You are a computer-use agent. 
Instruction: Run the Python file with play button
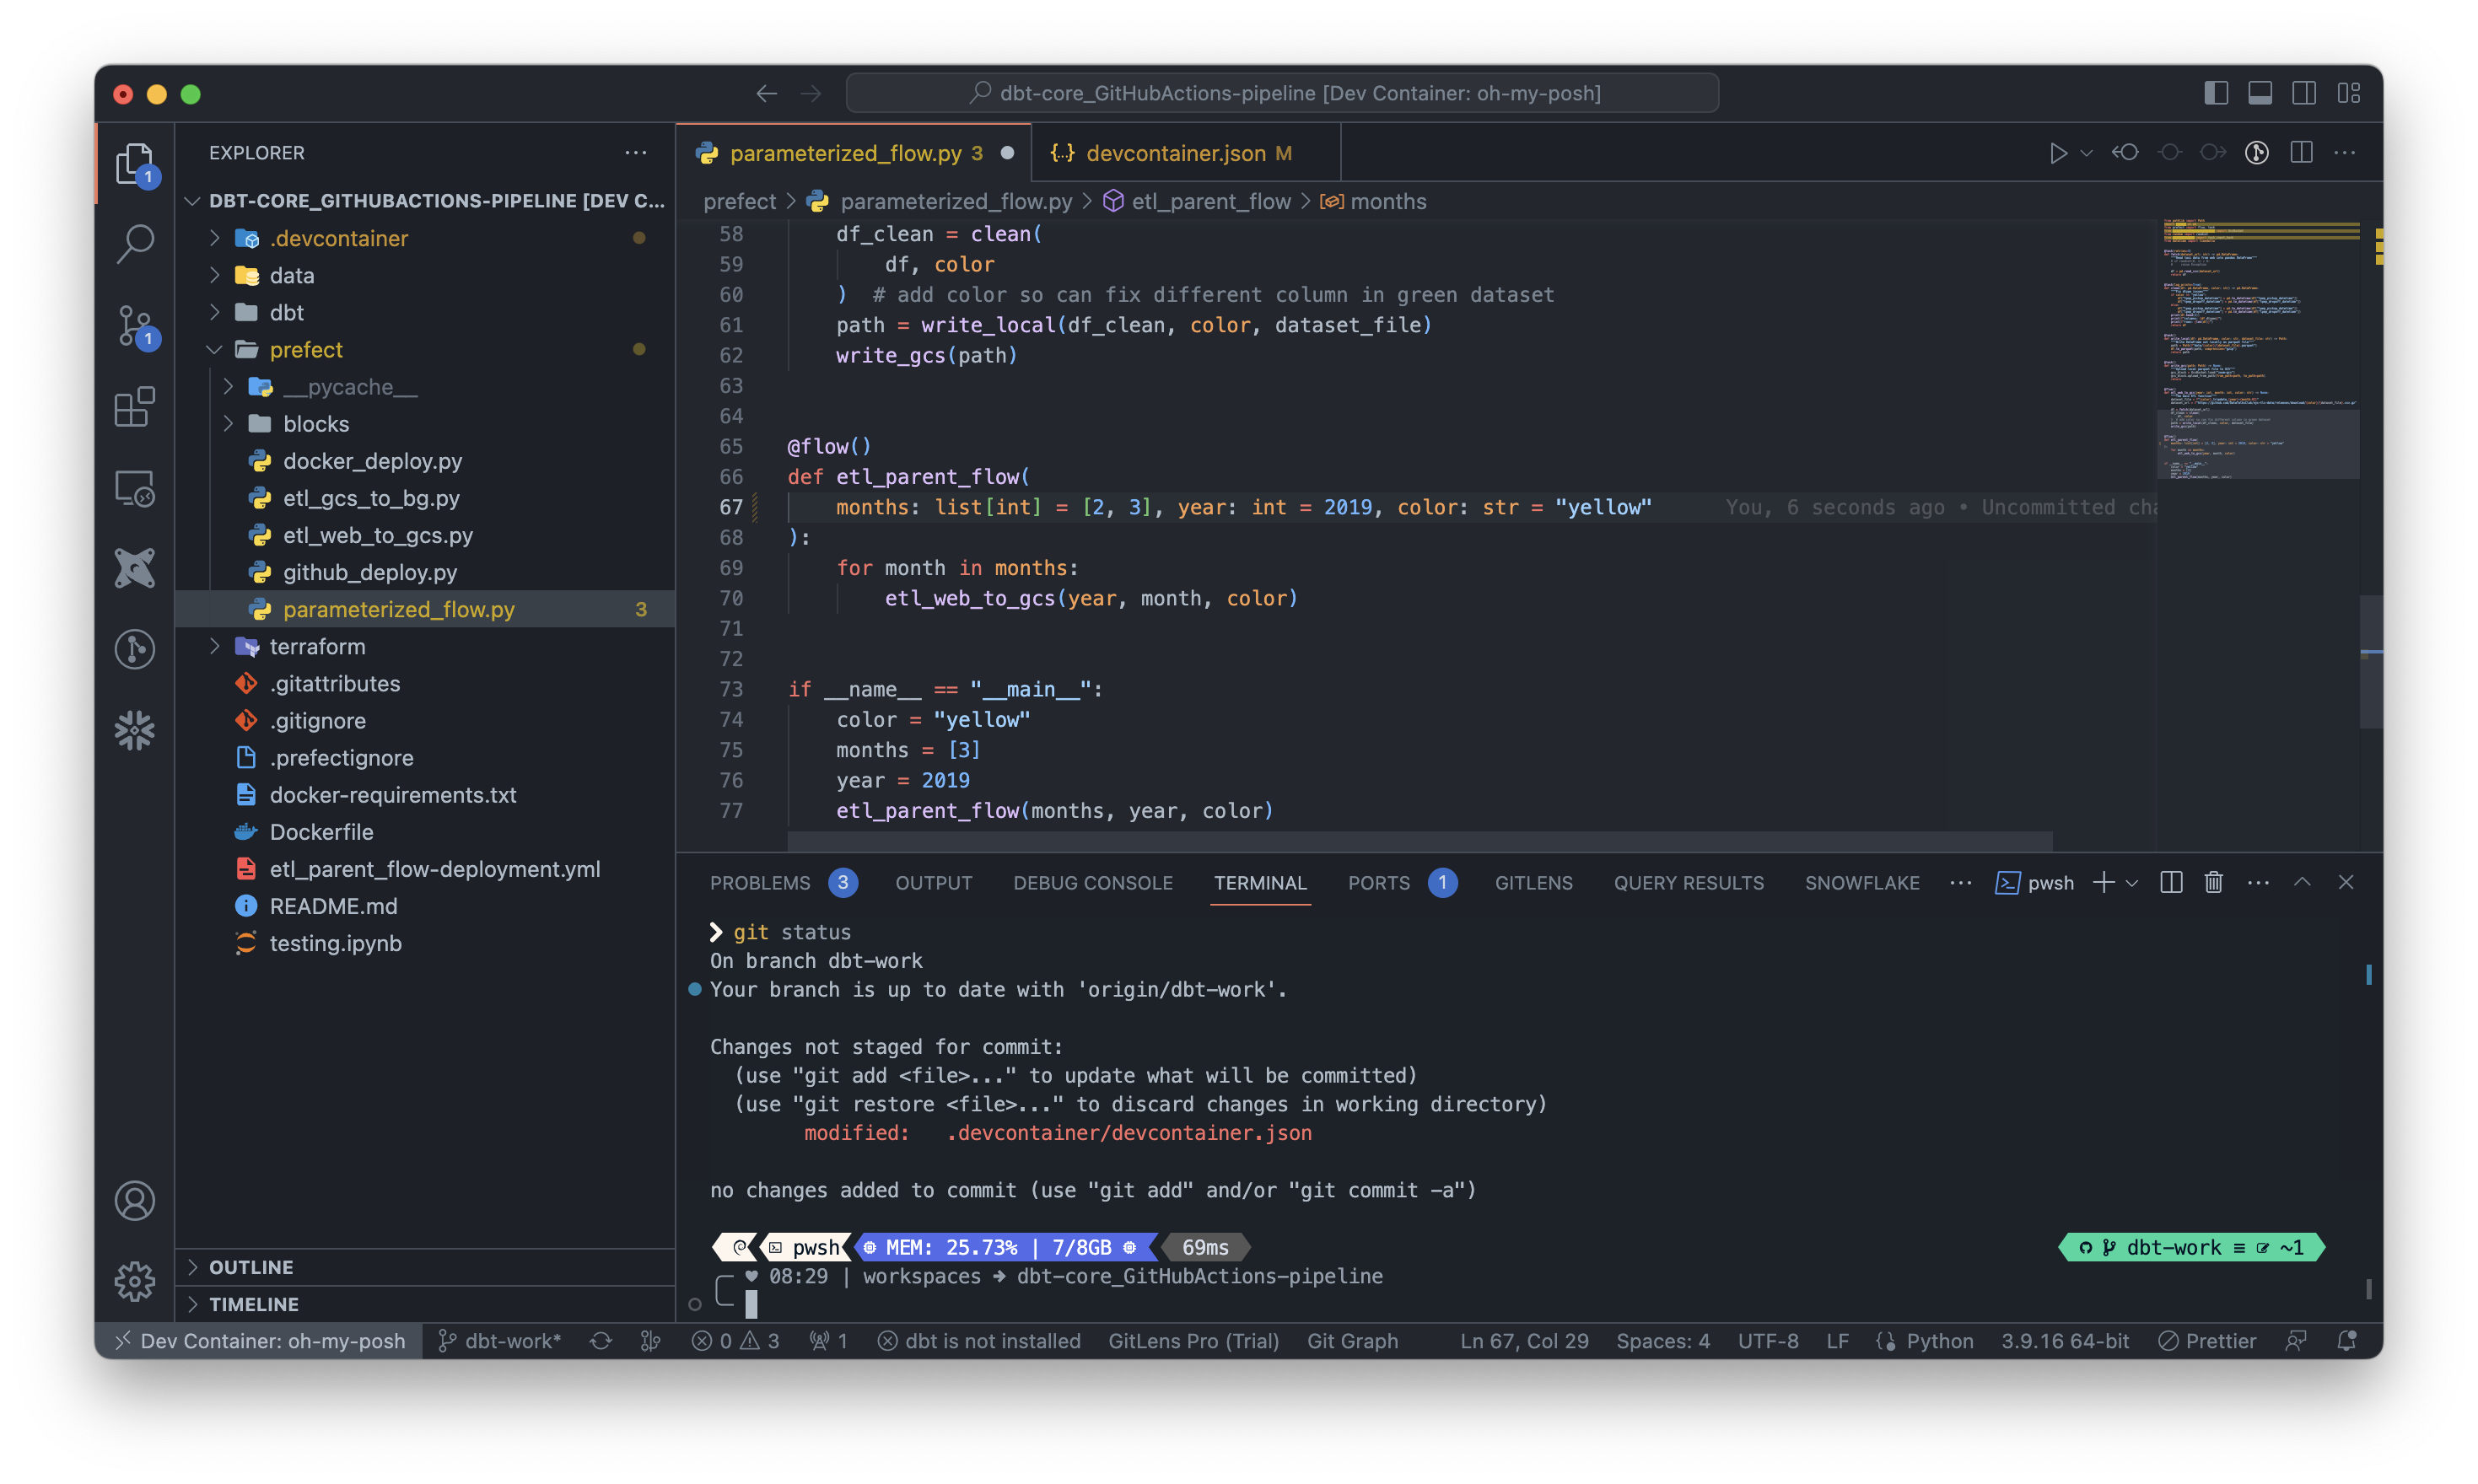pyautogui.click(x=2056, y=153)
